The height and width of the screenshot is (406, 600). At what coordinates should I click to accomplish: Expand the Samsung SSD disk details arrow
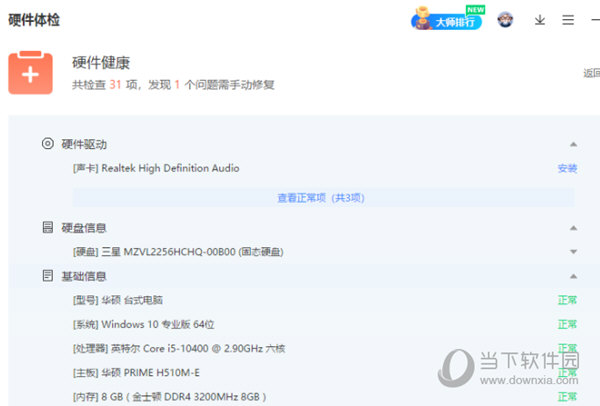coord(573,252)
